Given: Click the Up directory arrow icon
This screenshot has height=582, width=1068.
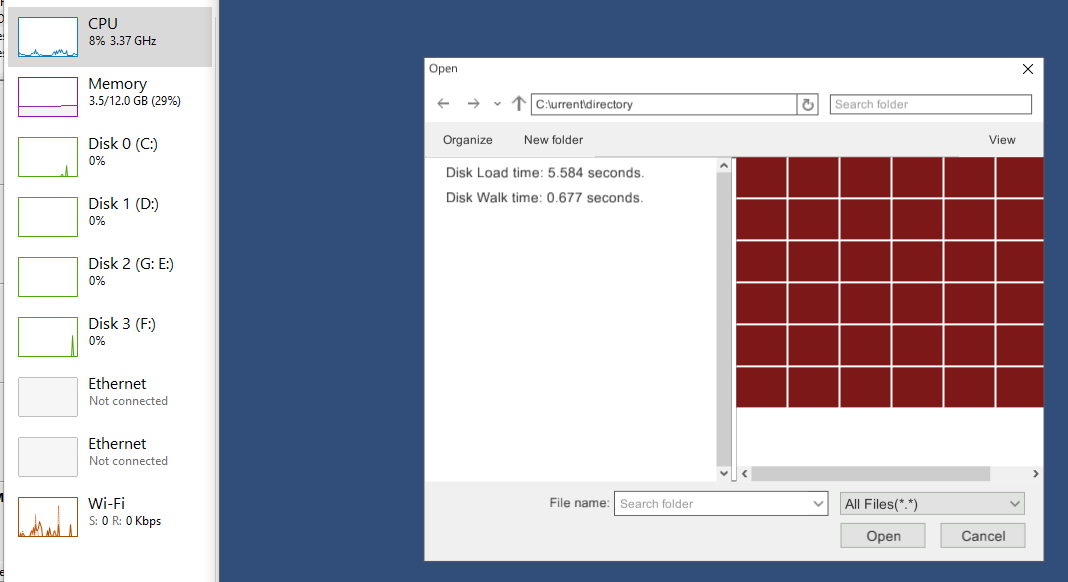Looking at the screenshot, I should [518, 104].
